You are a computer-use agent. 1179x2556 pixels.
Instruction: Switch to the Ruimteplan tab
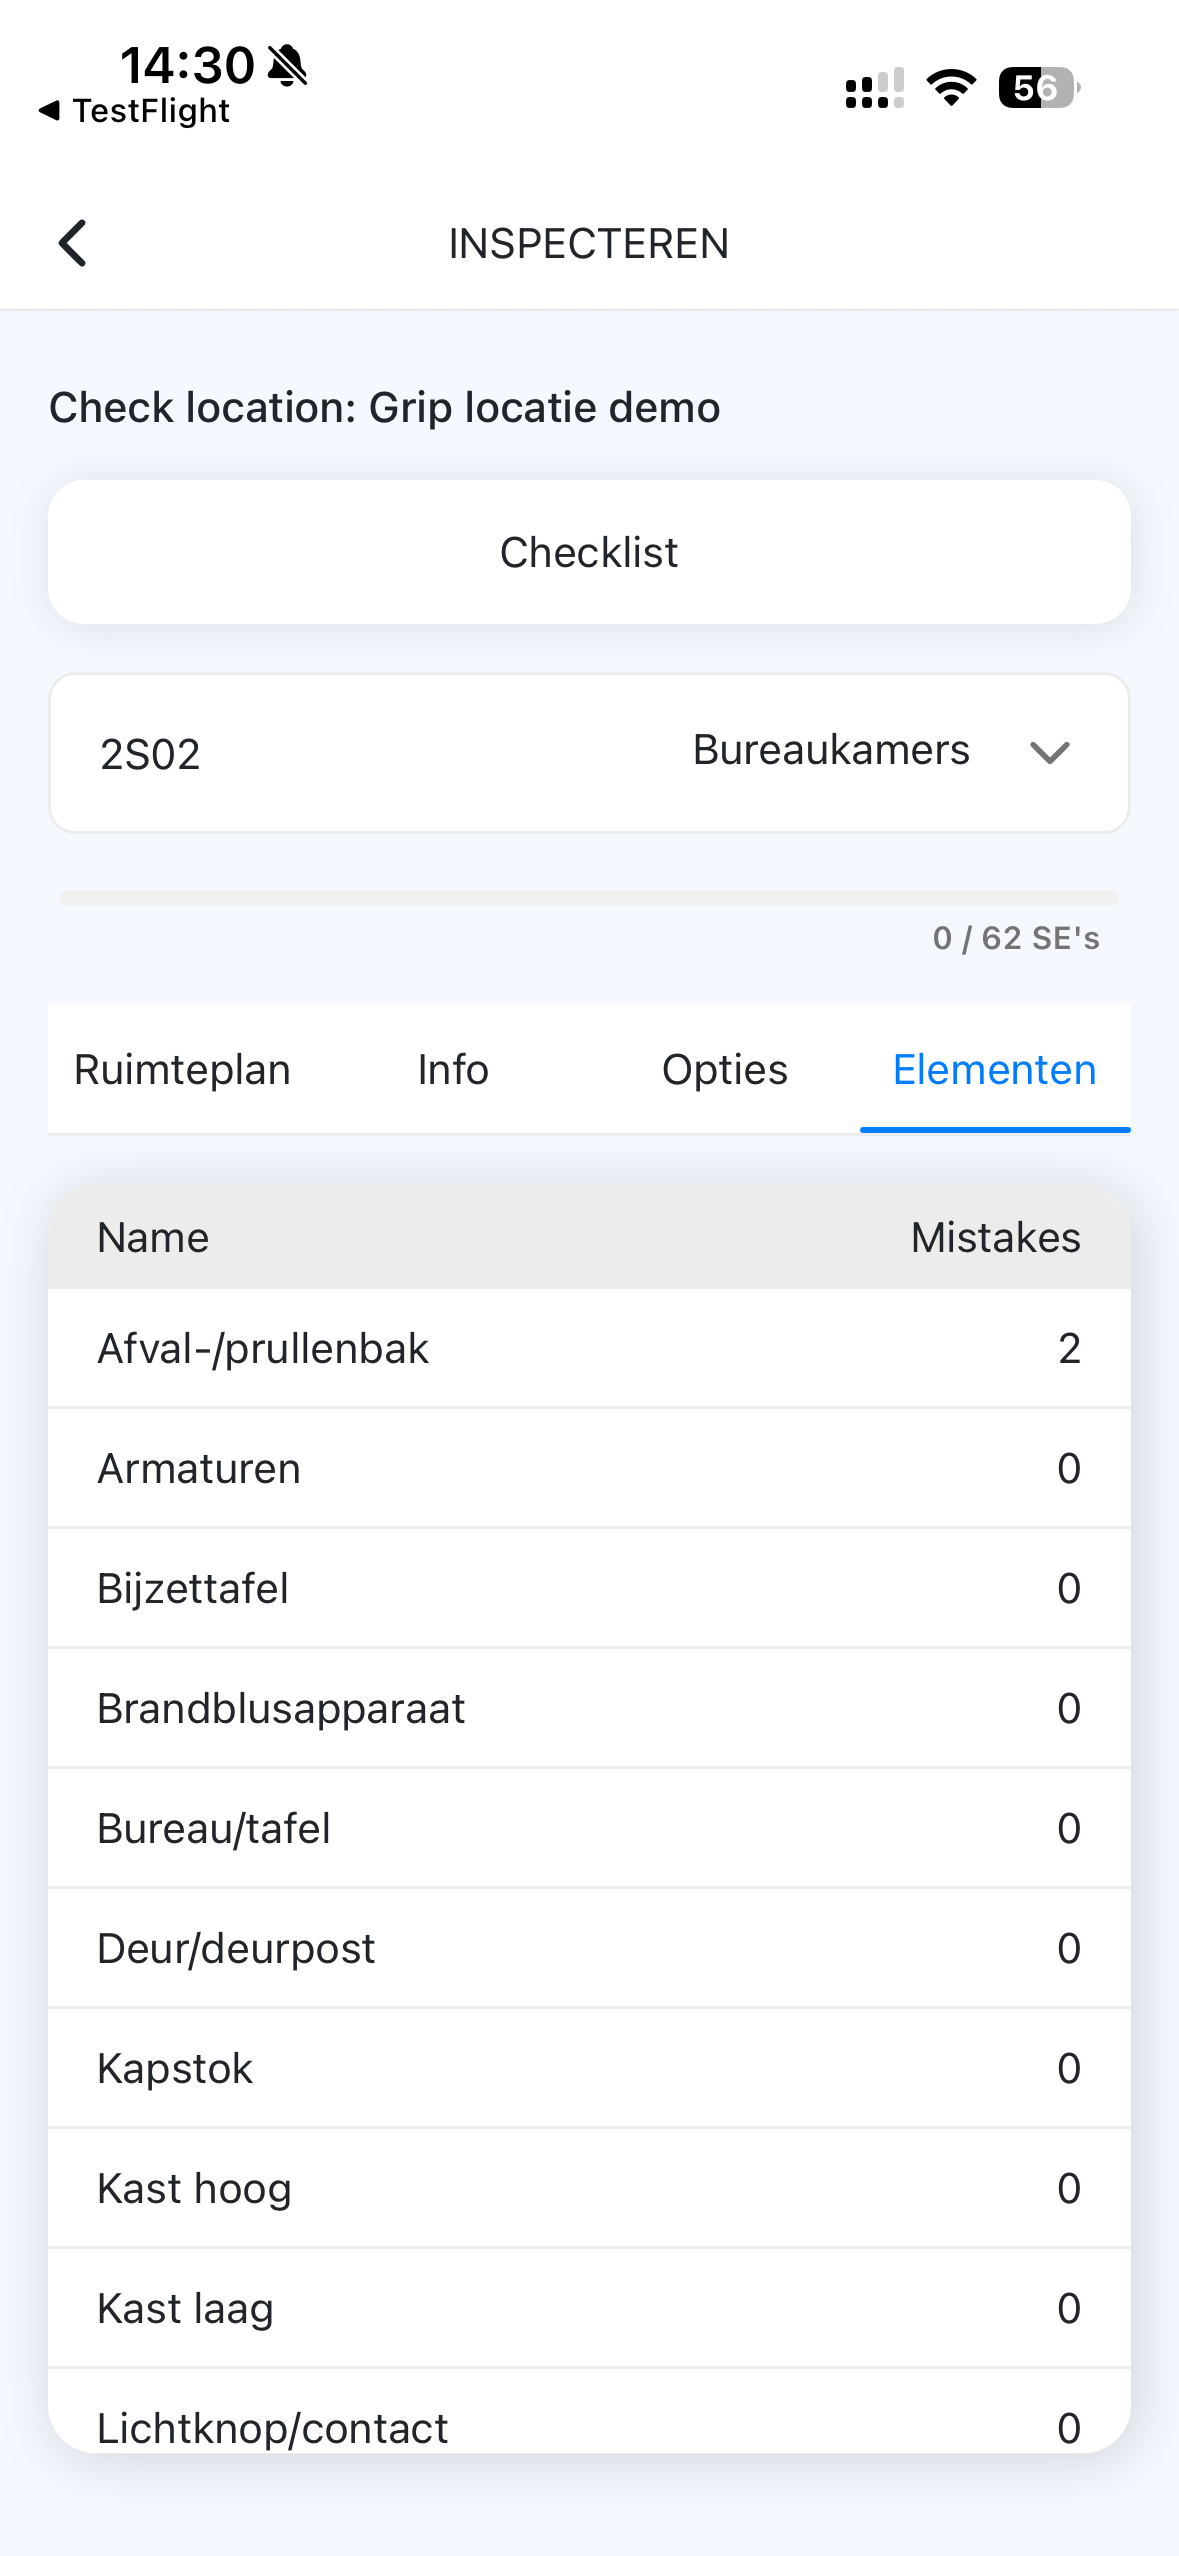click(x=183, y=1069)
